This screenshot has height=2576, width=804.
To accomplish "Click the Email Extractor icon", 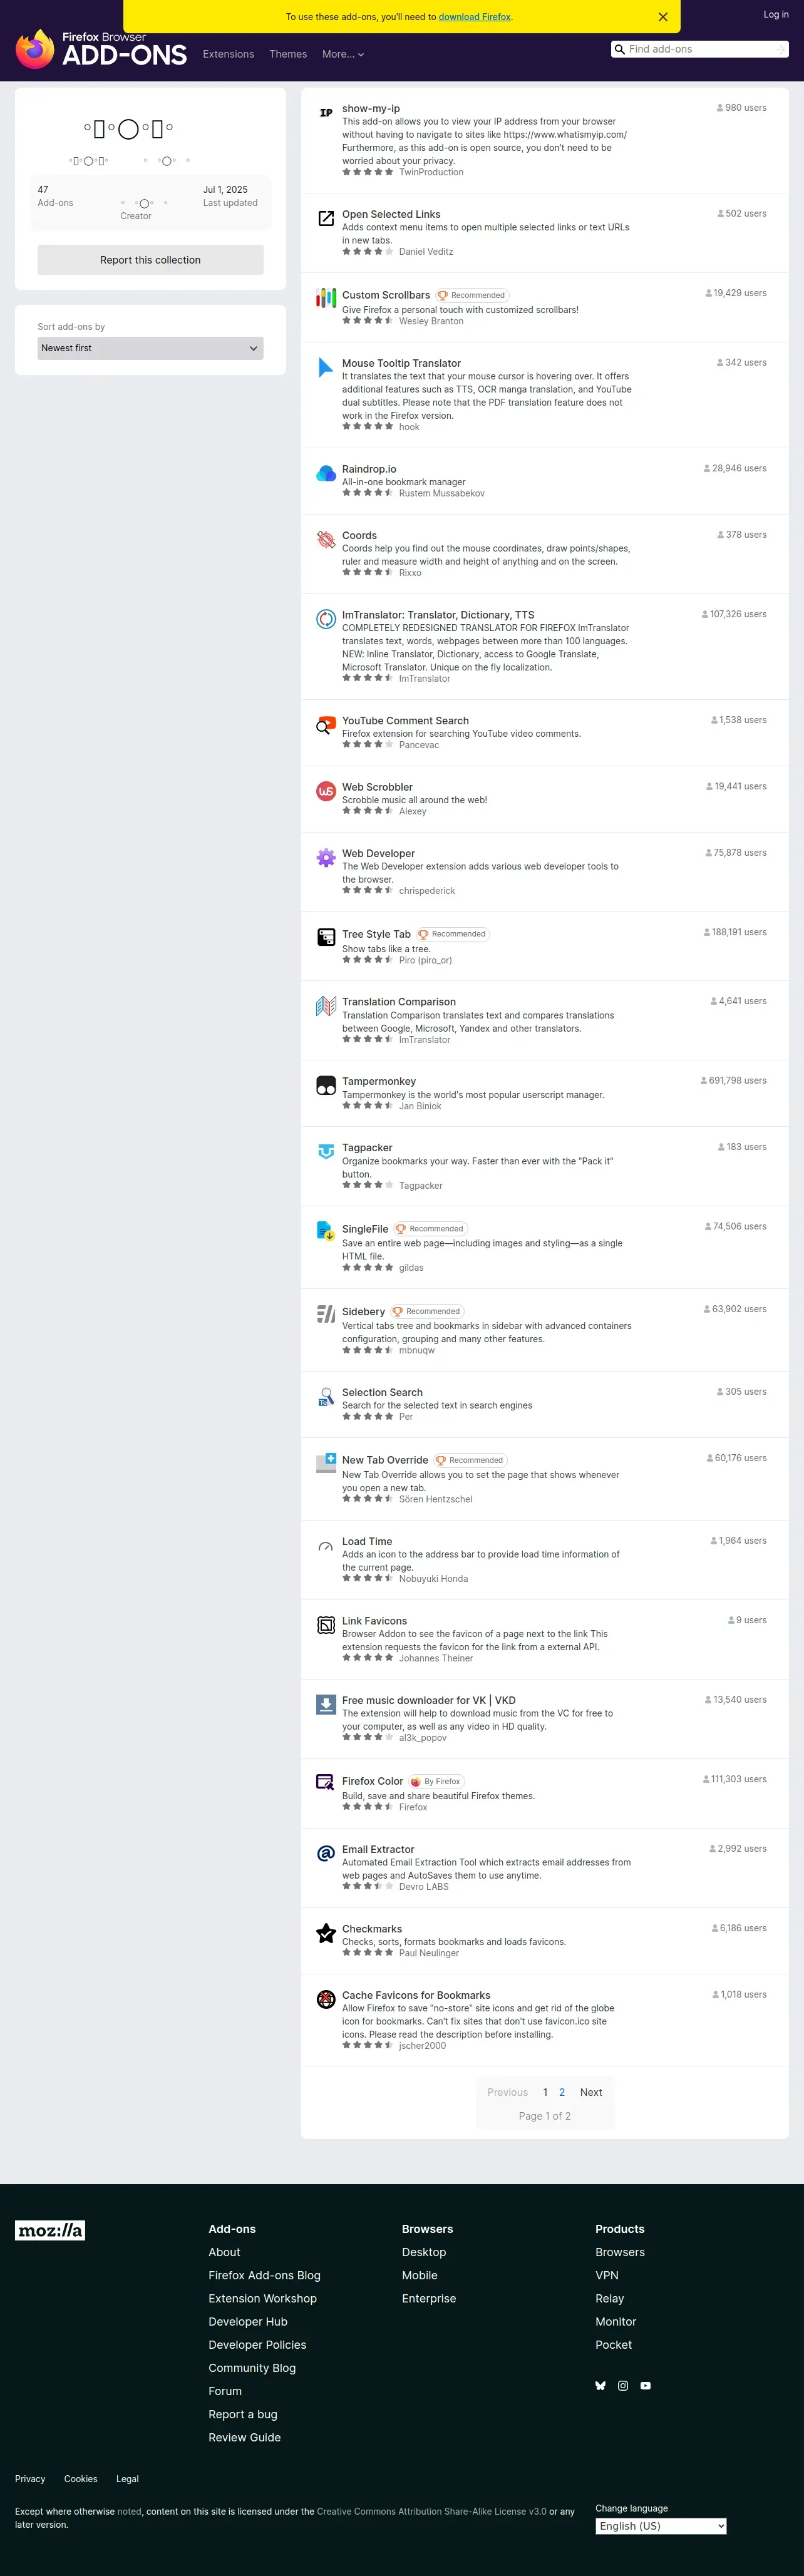I will pos(326,1854).
